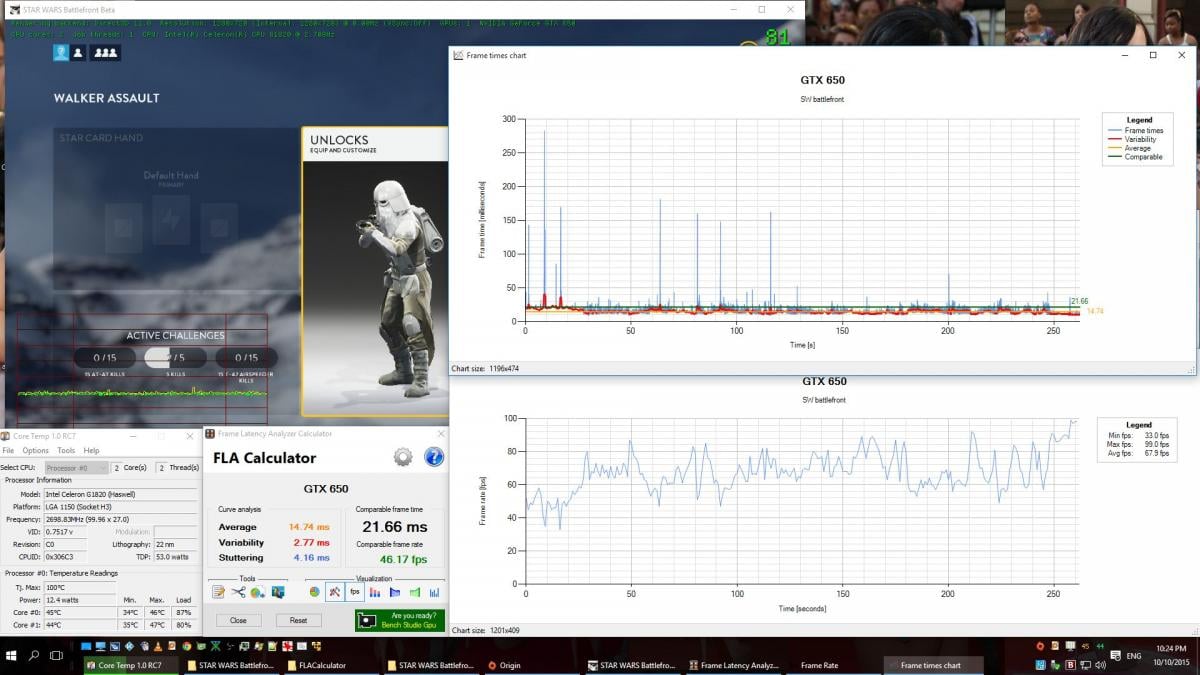The height and width of the screenshot is (675, 1200).
Task: Open the Tools menu in Core Temp
Action: [x=66, y=451]
